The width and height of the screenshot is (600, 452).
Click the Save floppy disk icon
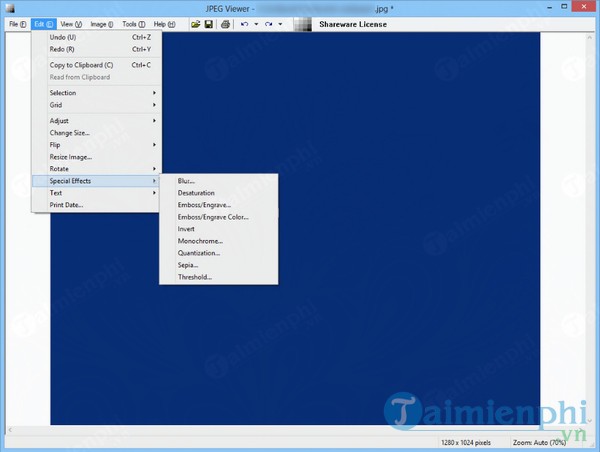(x=209, y=24)
